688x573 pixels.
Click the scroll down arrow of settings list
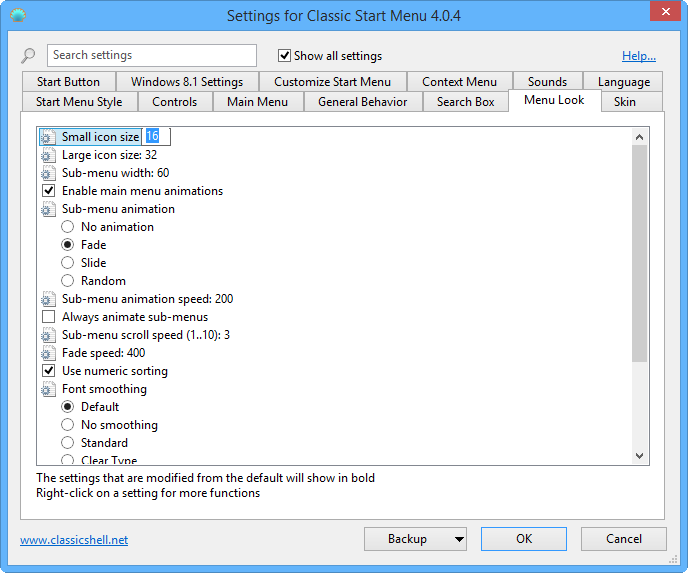639,456
